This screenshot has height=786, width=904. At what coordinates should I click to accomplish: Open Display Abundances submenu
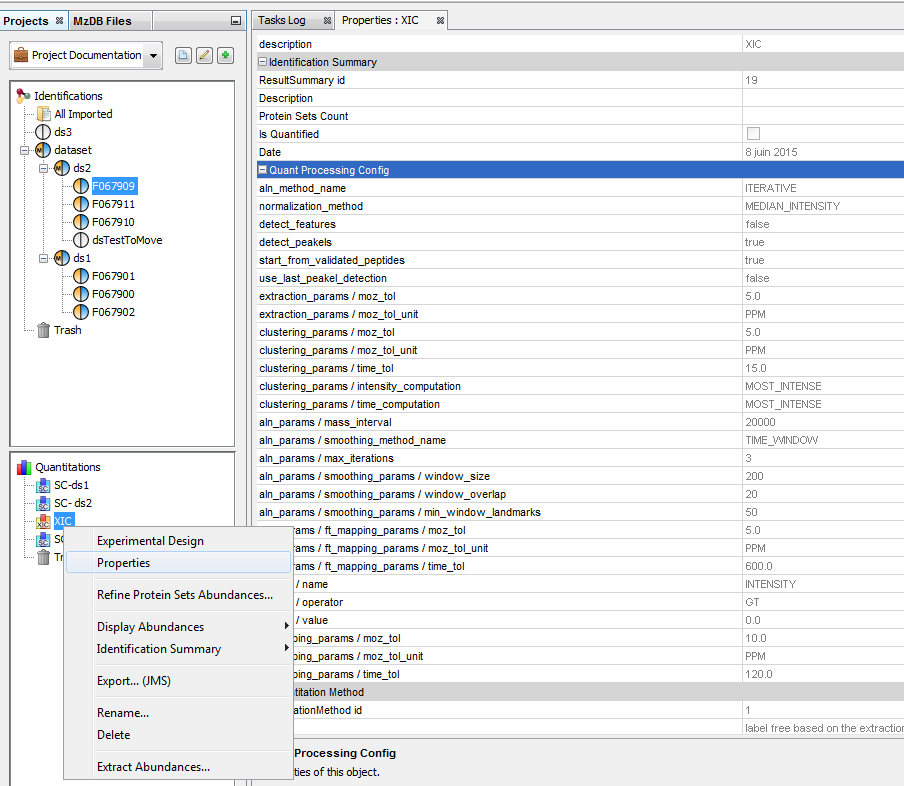tap(150, 627)
